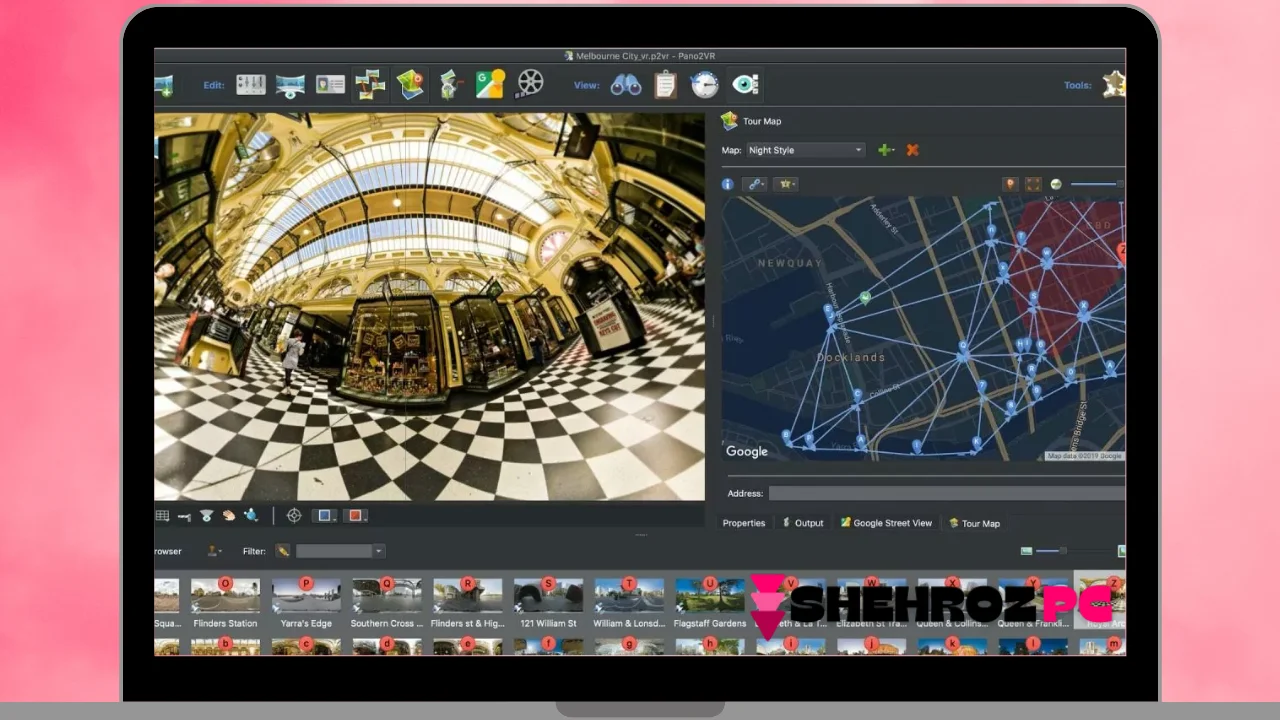
Task: Click the NEWQUAY label on map
Action: coord(790,263)
